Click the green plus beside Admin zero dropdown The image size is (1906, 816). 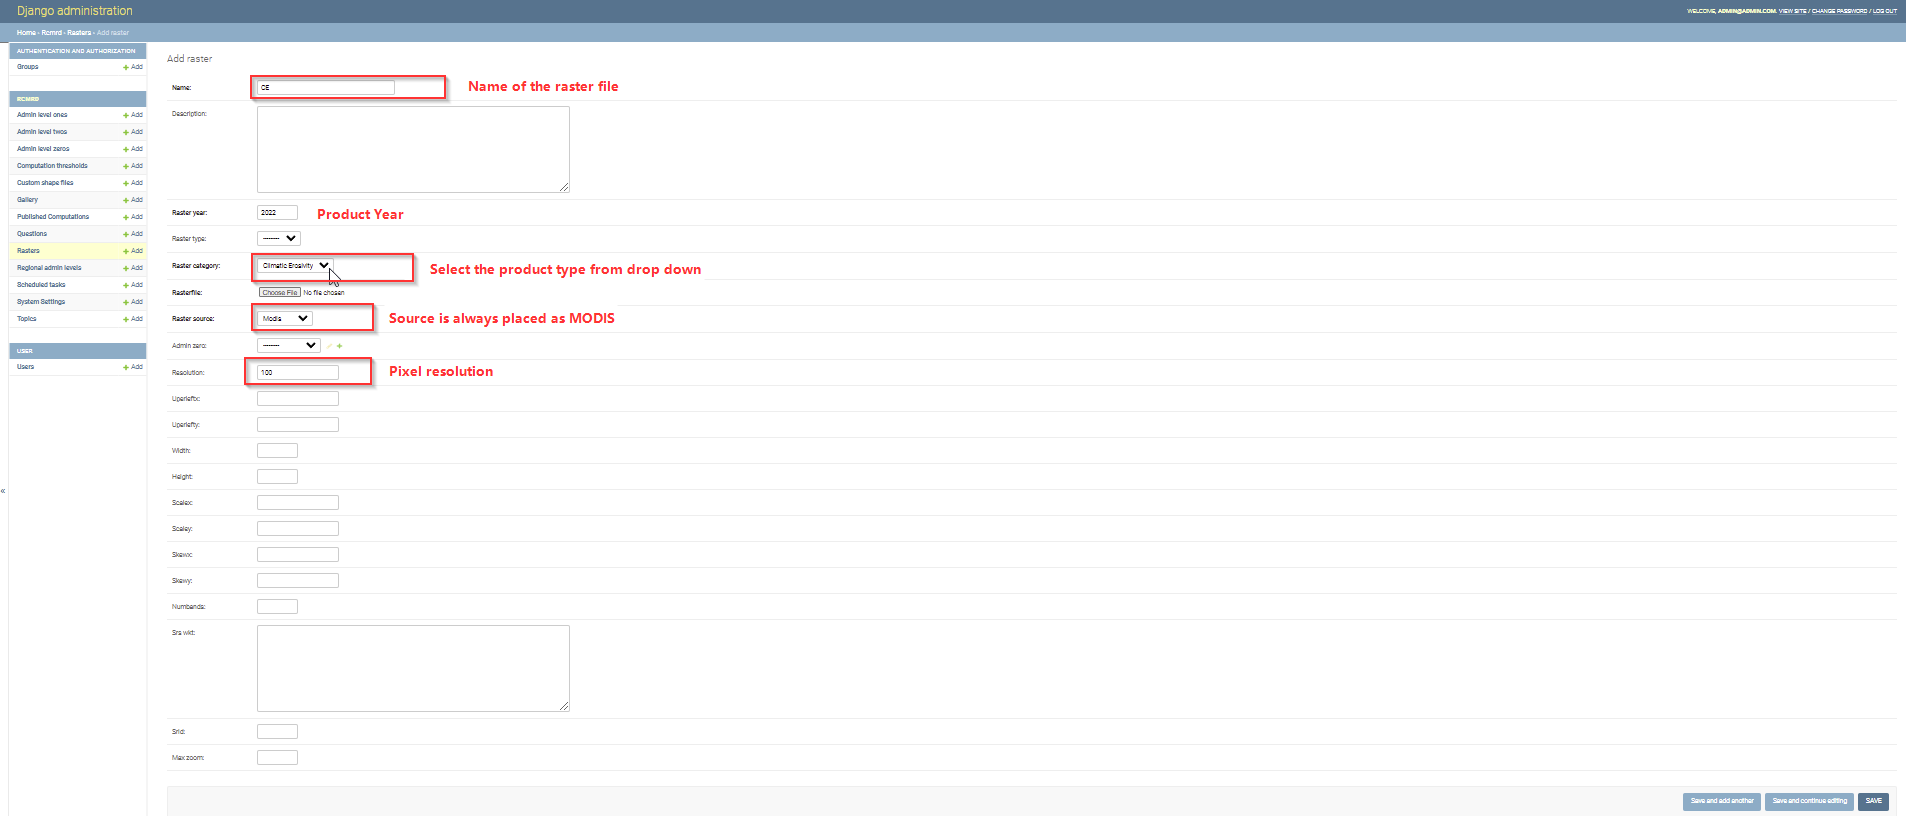pos(340,346)
